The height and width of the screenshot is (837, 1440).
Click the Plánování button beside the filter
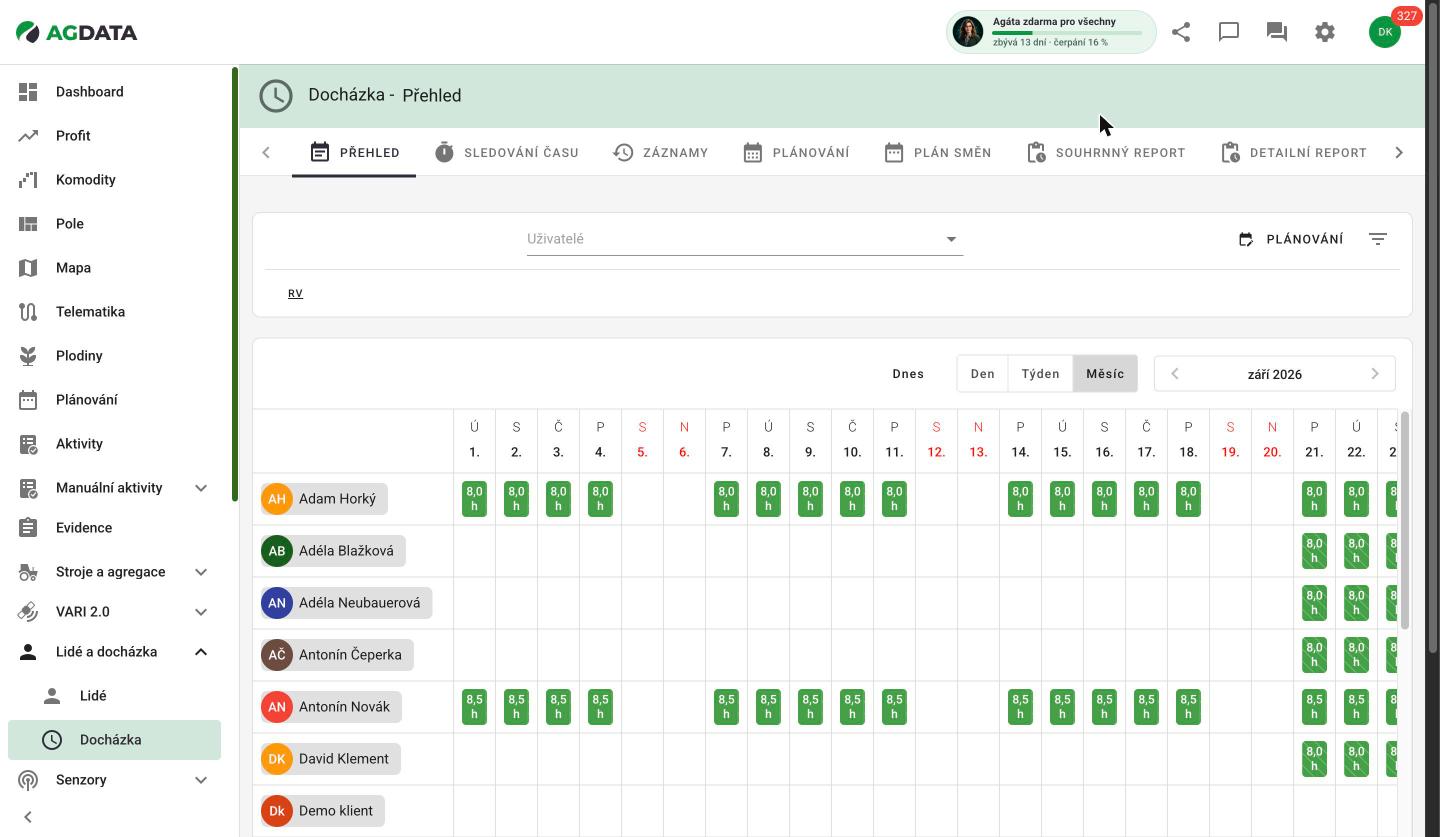[x=1290, y=239]
